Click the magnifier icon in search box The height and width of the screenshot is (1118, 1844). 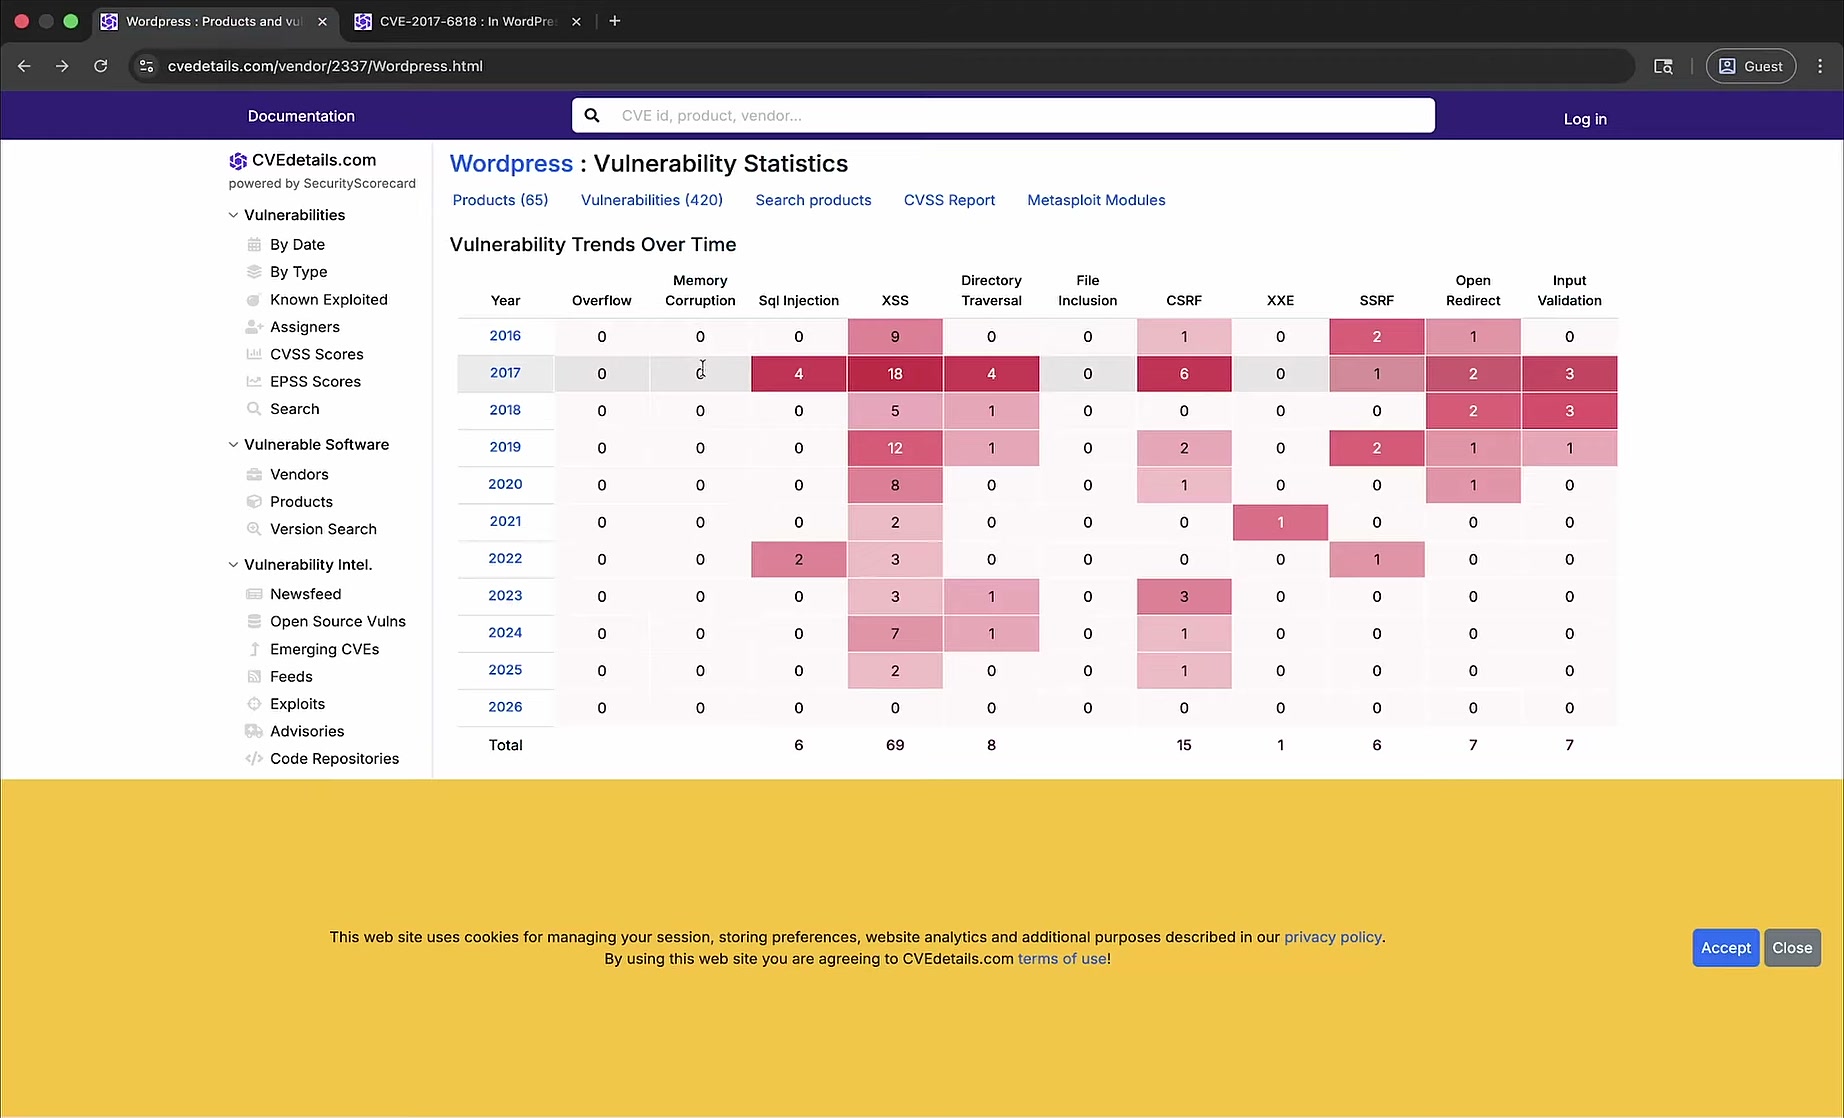[x=592, y=116]
